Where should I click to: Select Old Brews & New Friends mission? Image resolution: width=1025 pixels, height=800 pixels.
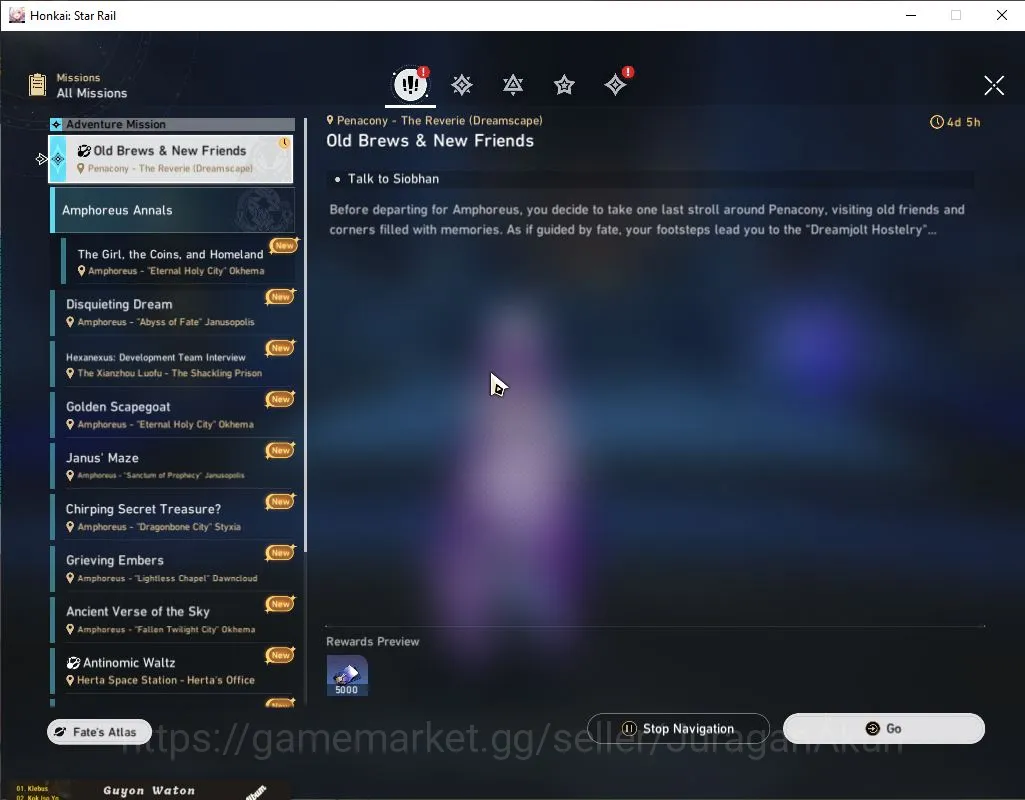coord(171,159)
